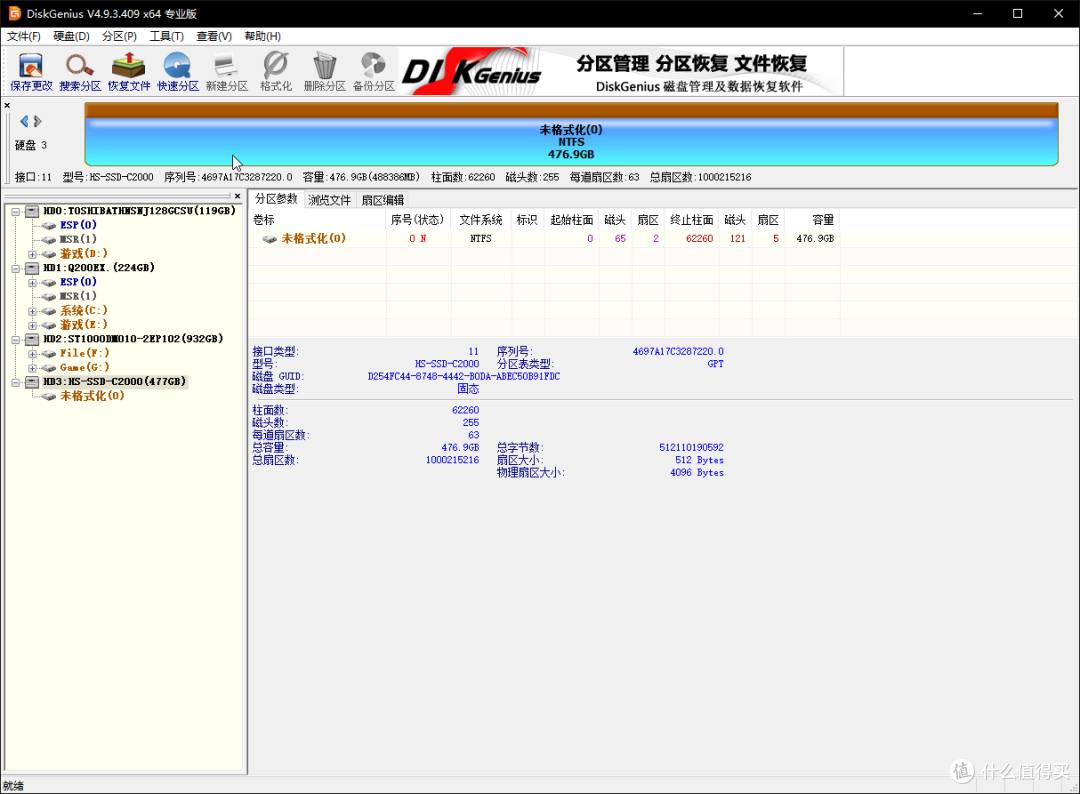Select HD2:ST1000DM010 disk in the tree
Screen dimensions: 1080x794
pyautogui.click(x=133, y=339)
